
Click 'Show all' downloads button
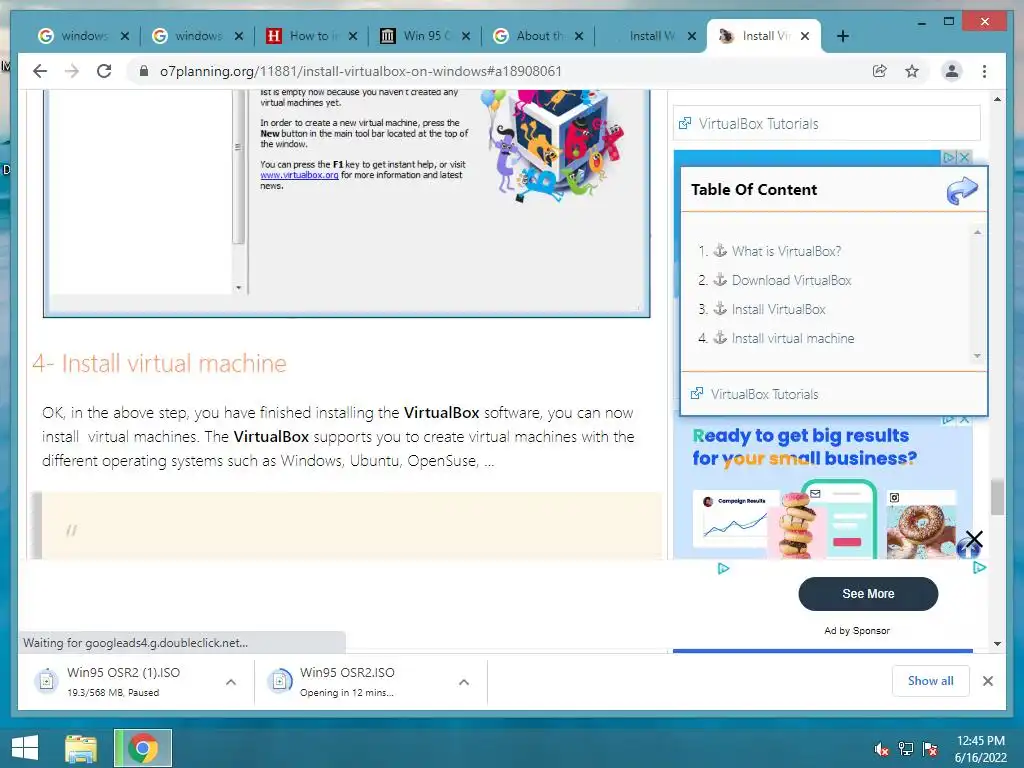pyautogui.click(x=931, y=680)
